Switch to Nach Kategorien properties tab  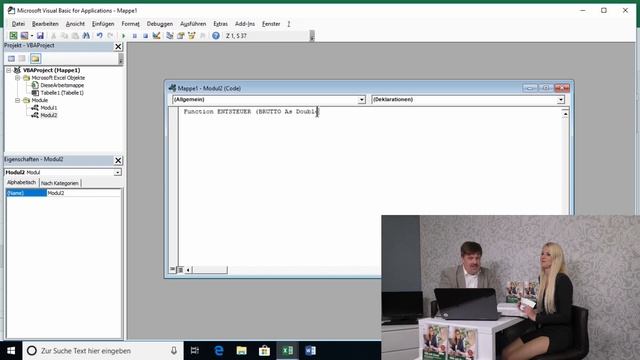[x=60, y=183]
